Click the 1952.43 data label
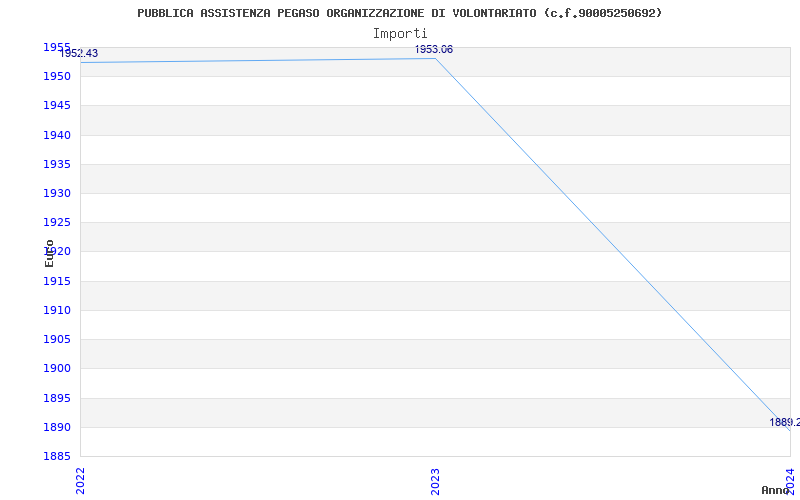 coord(79,53)
